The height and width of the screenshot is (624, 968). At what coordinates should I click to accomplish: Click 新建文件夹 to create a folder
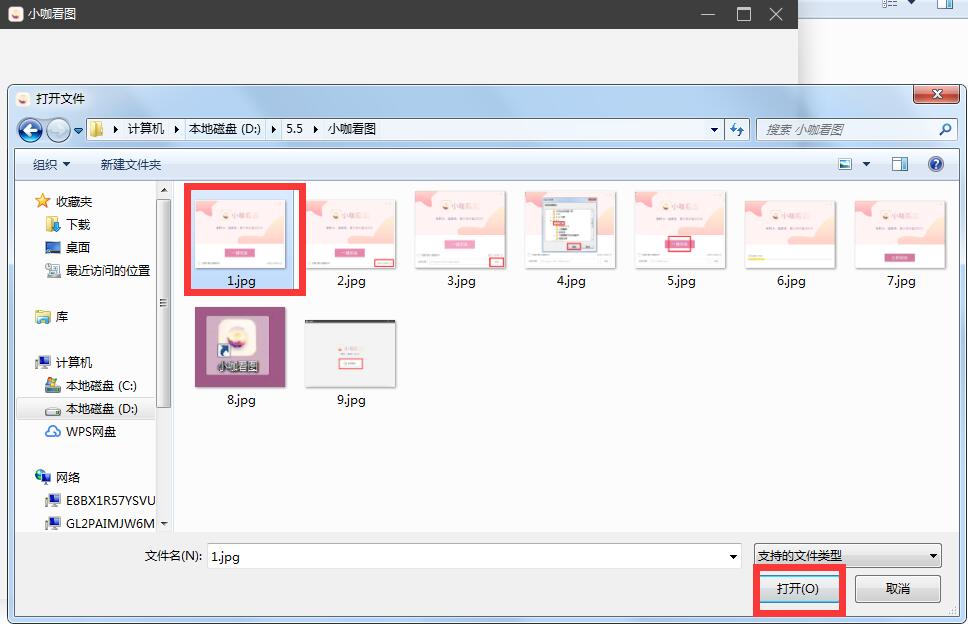(x=130, y=164)
